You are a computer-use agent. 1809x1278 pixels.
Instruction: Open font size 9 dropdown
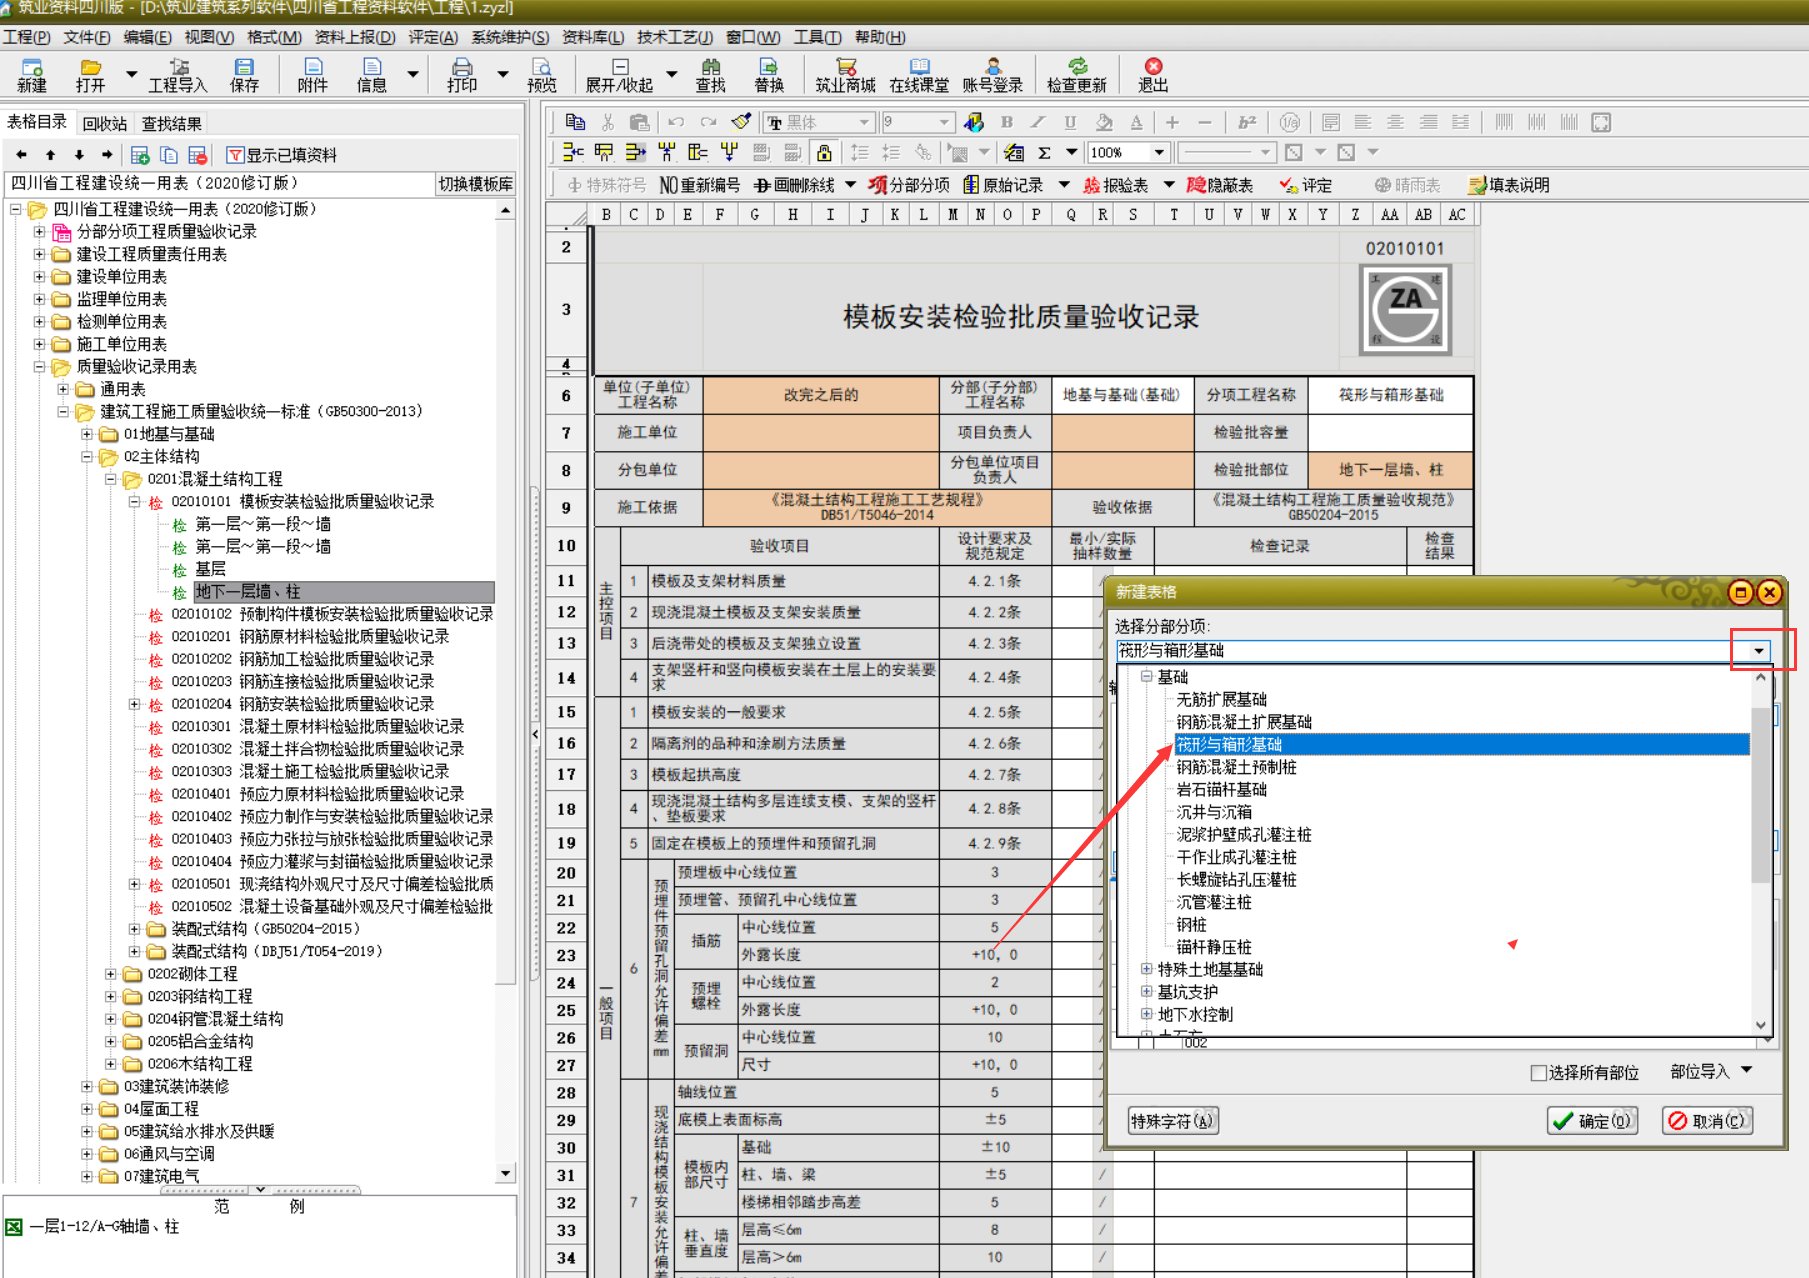tap(944, 122)
